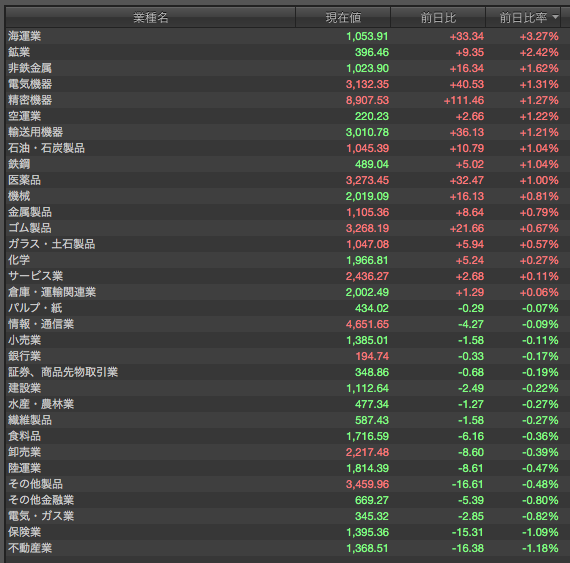Select the パルプ・紙 sector name
570x563 pixels.
tap(35, 308)
